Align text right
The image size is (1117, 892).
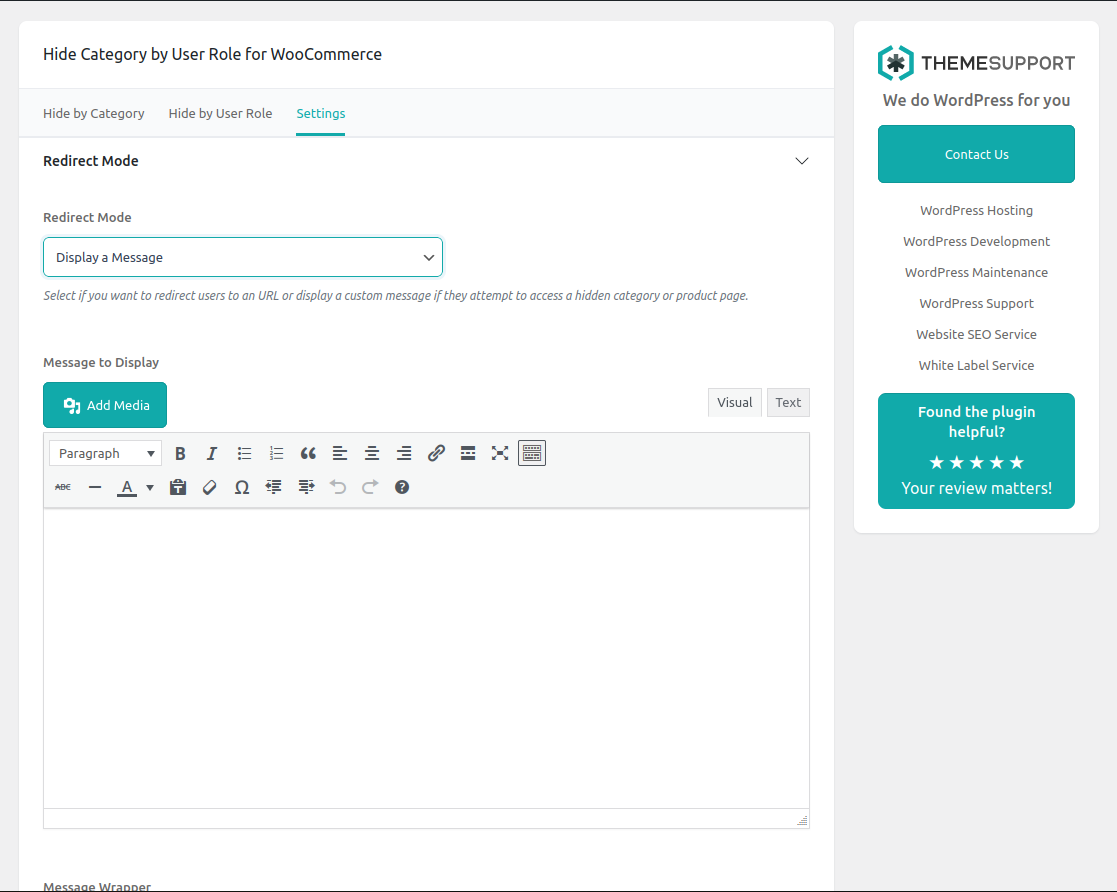coord(404,453)
